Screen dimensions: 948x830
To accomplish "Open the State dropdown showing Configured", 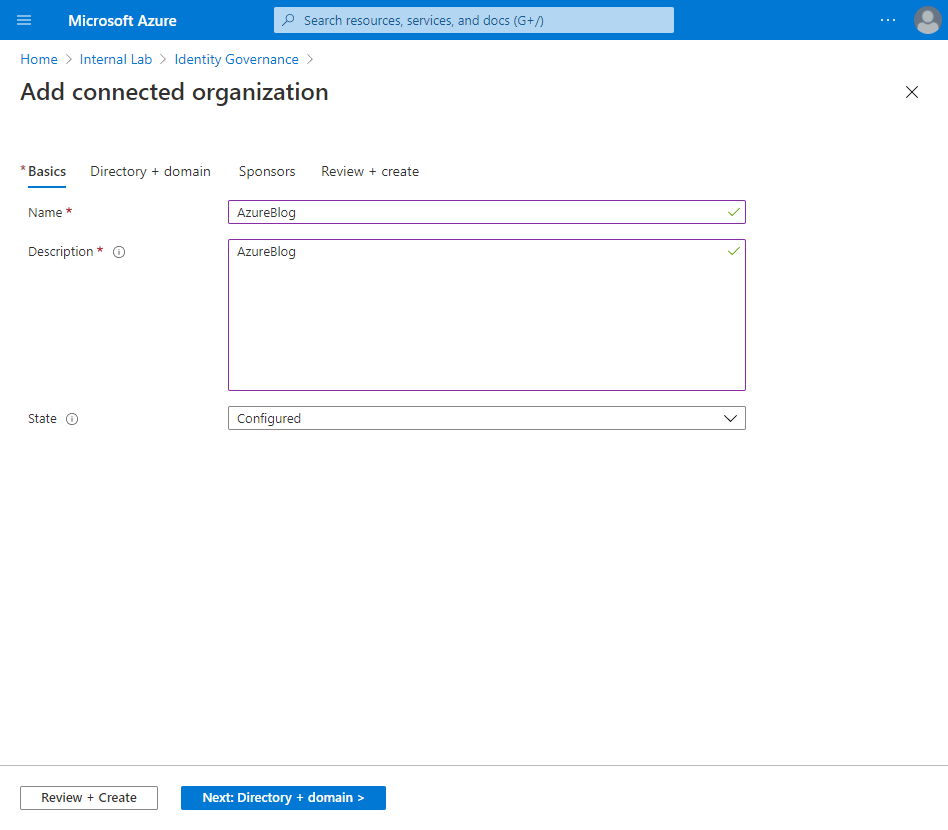I will click(486, 418).
